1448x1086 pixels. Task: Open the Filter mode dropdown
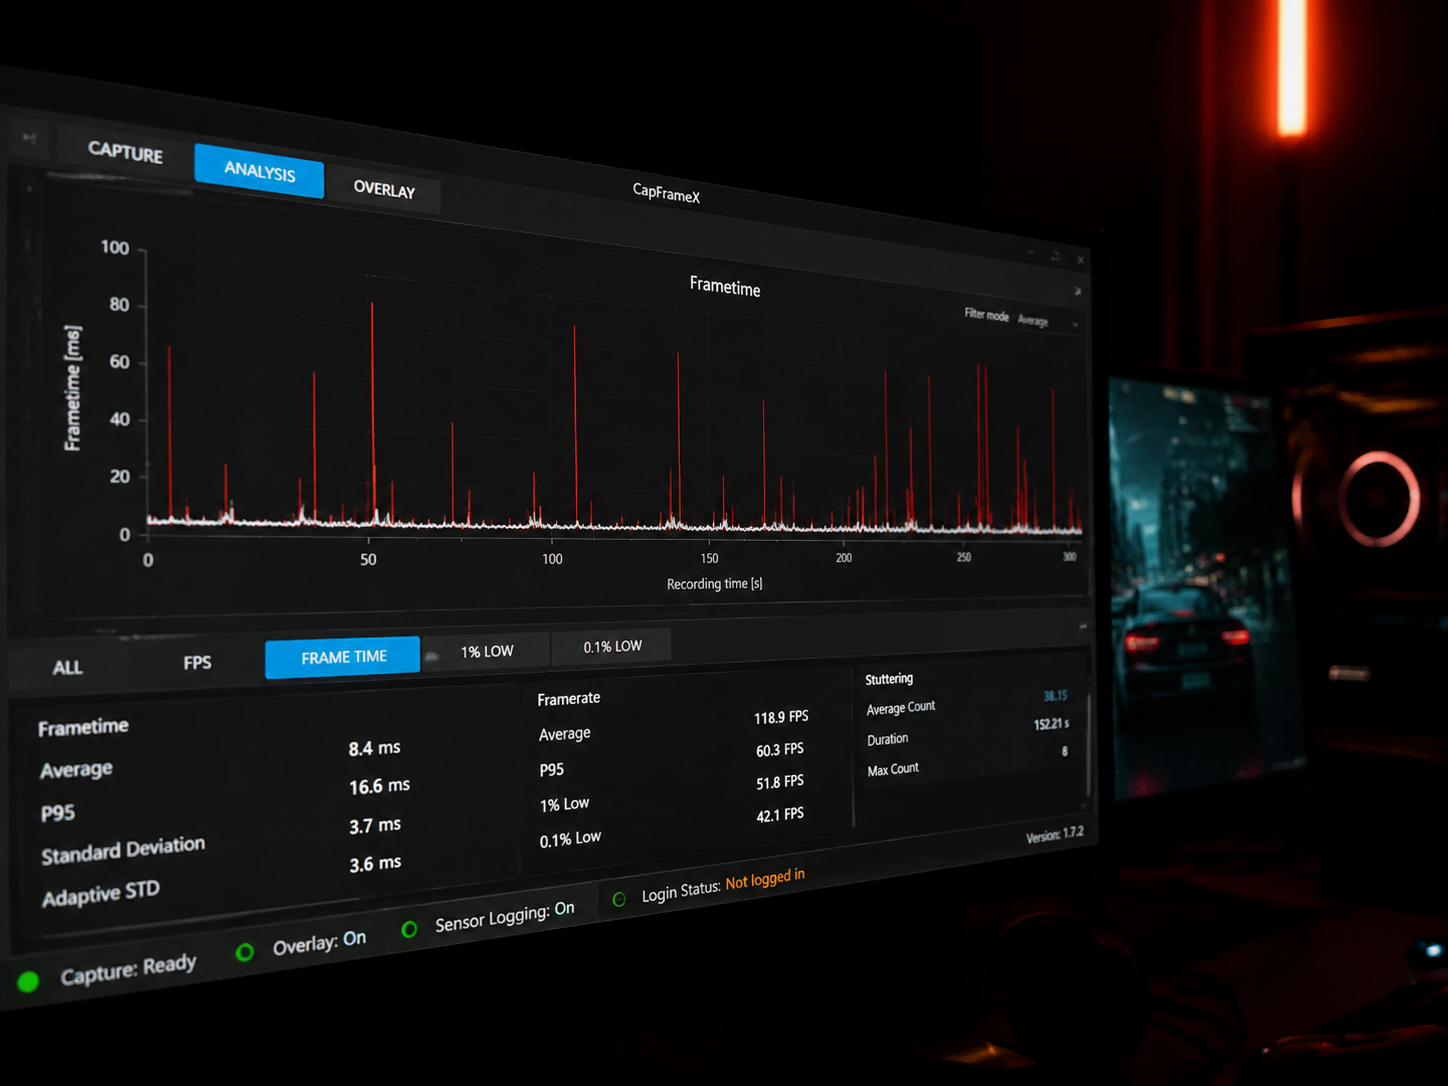point(1047,321)
